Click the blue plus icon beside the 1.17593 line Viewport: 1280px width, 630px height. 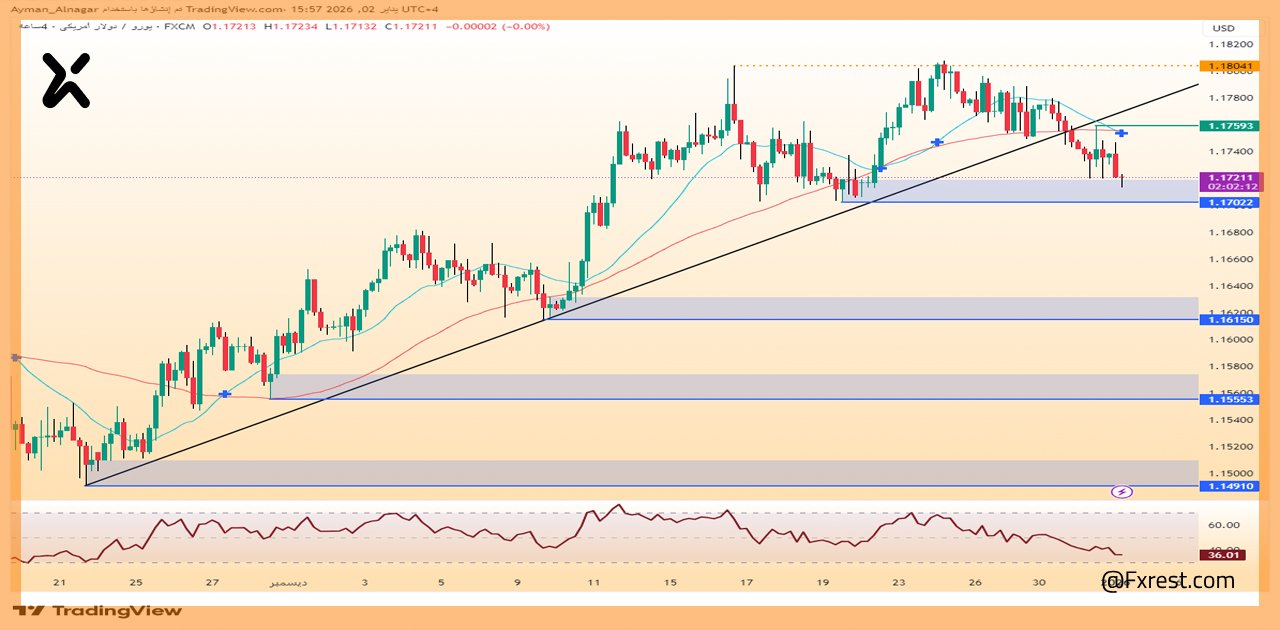(1122, 132)
